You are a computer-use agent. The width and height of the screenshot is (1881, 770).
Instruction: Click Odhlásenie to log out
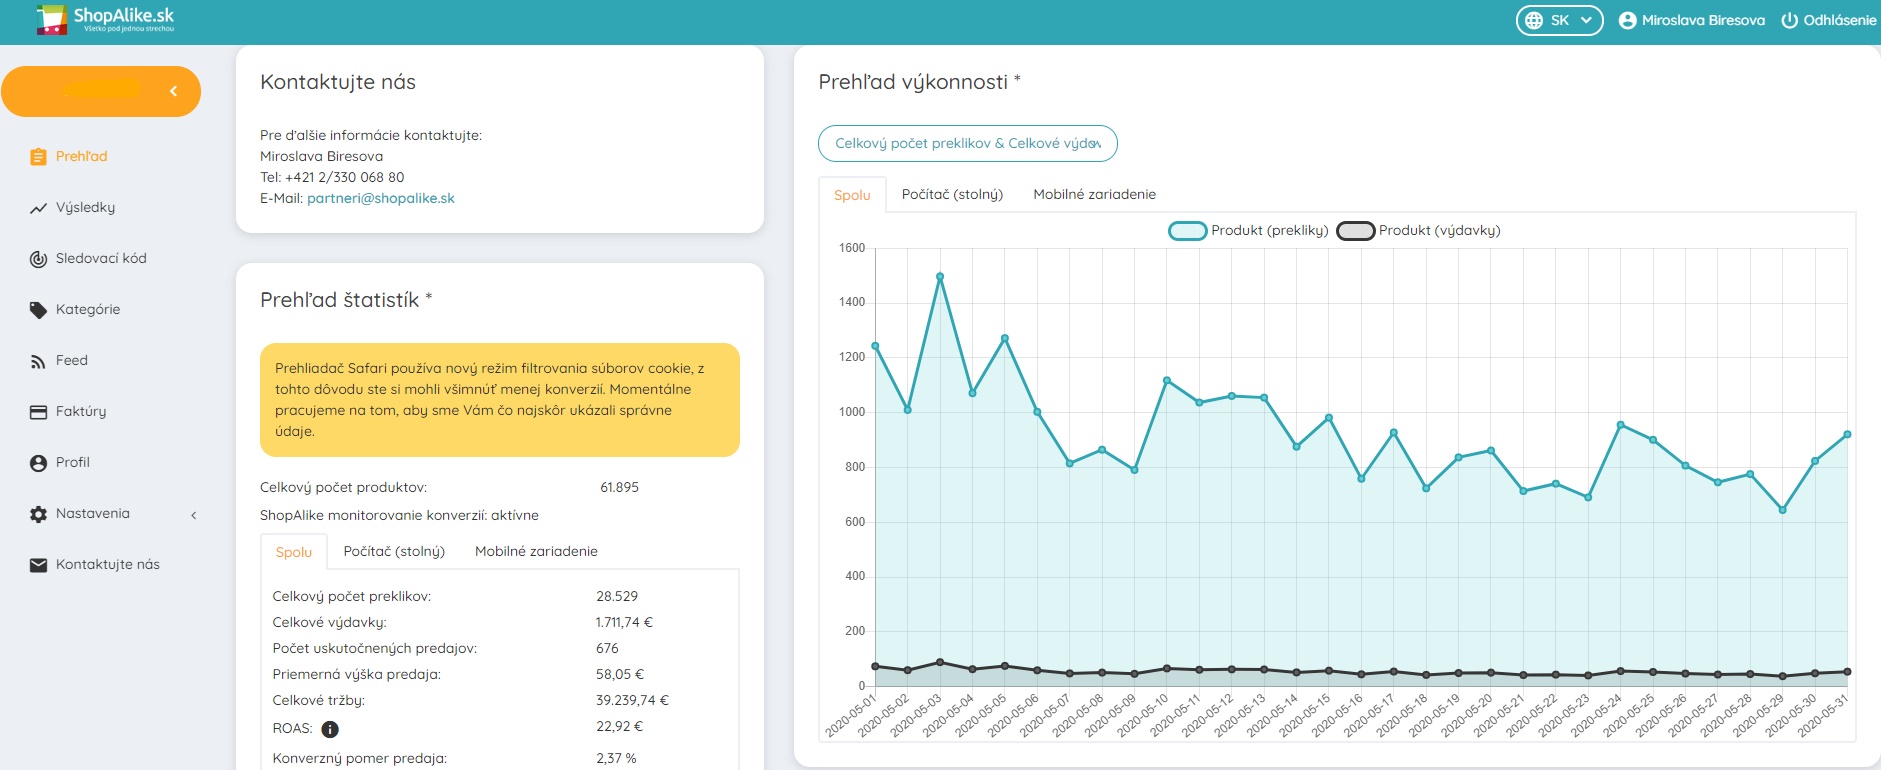[x=1828, y=20]
